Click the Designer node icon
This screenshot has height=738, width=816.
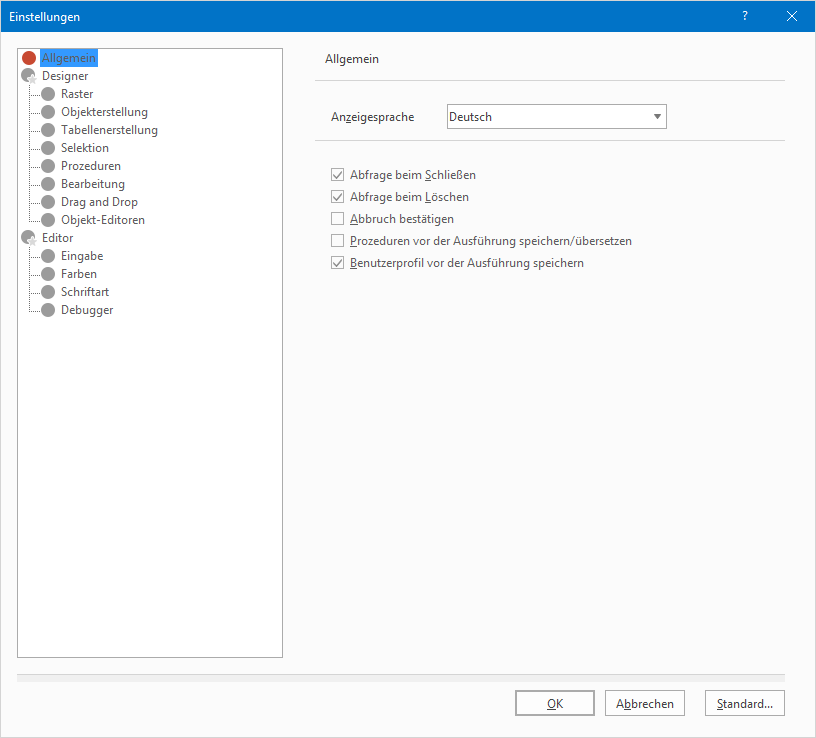tap(29, 76)
